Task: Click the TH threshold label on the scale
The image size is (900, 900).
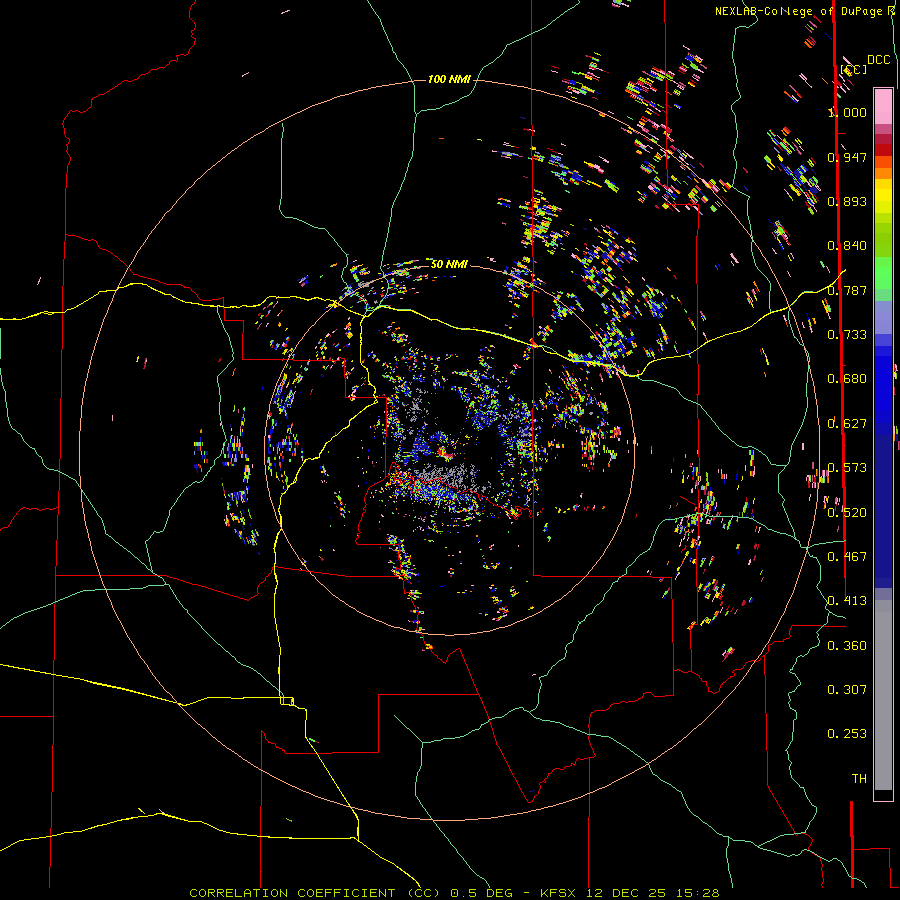Action: [859, 778]
